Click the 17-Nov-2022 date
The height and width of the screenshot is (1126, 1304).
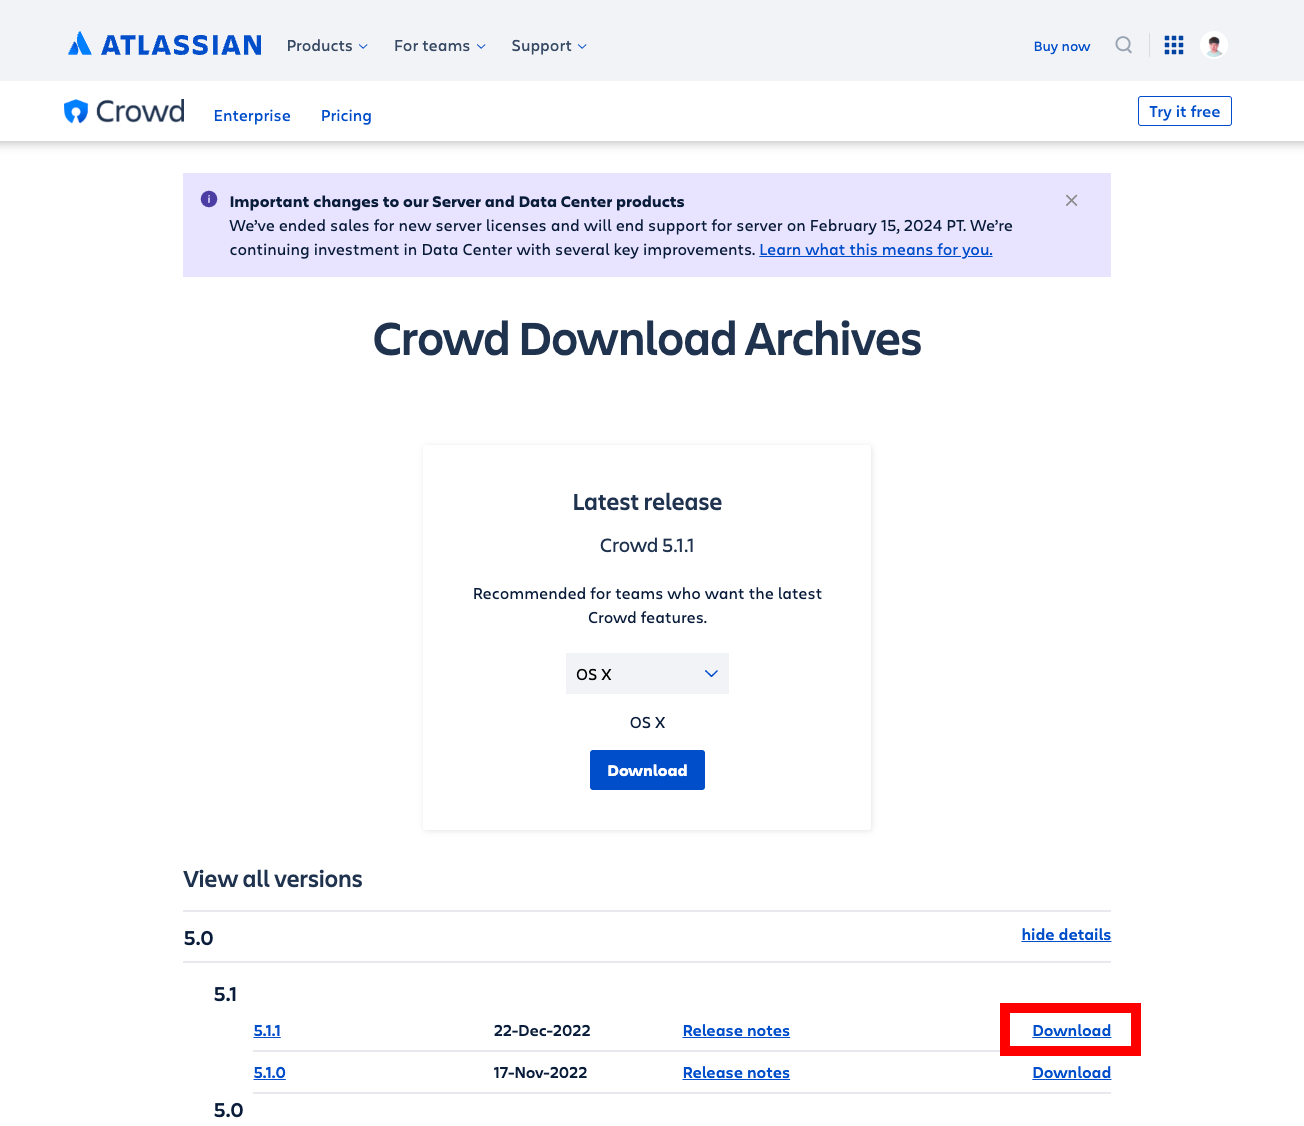coord(540,1072)
